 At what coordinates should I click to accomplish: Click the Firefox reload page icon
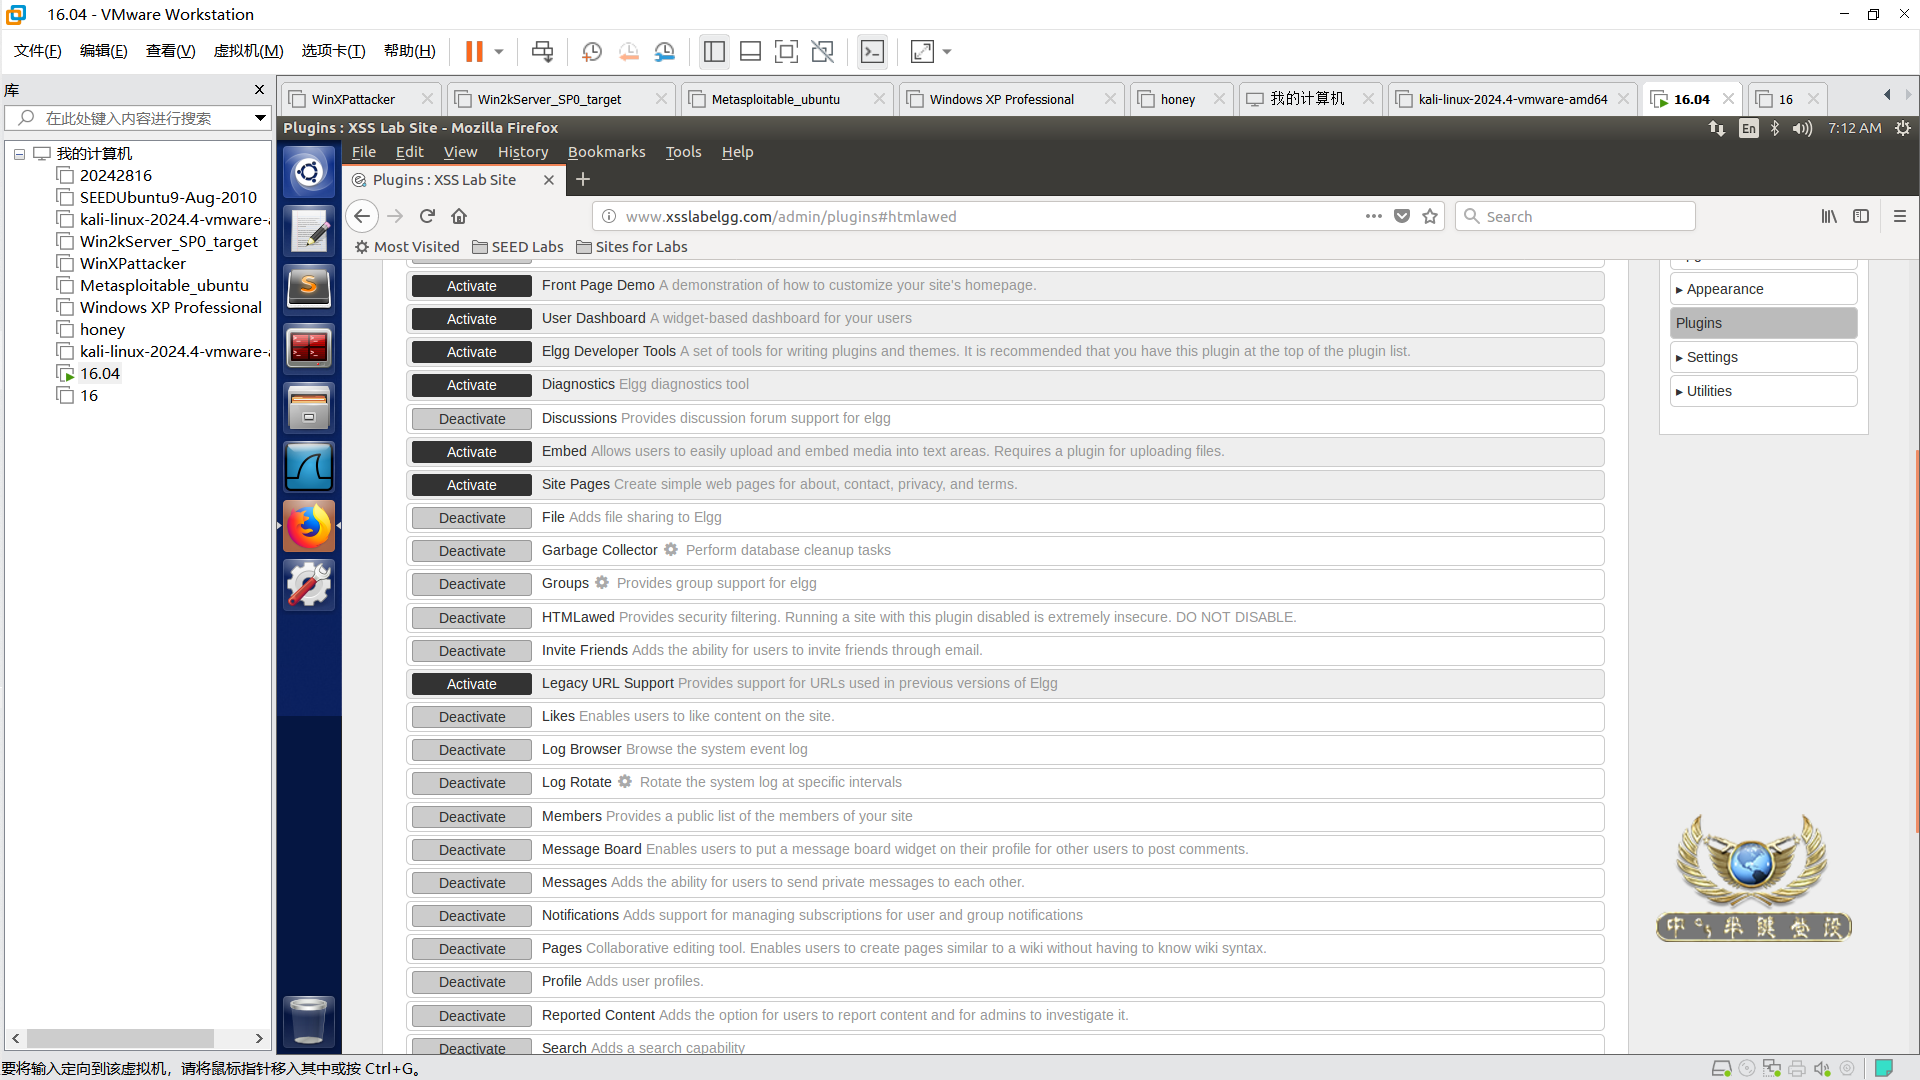coord(427,216)
